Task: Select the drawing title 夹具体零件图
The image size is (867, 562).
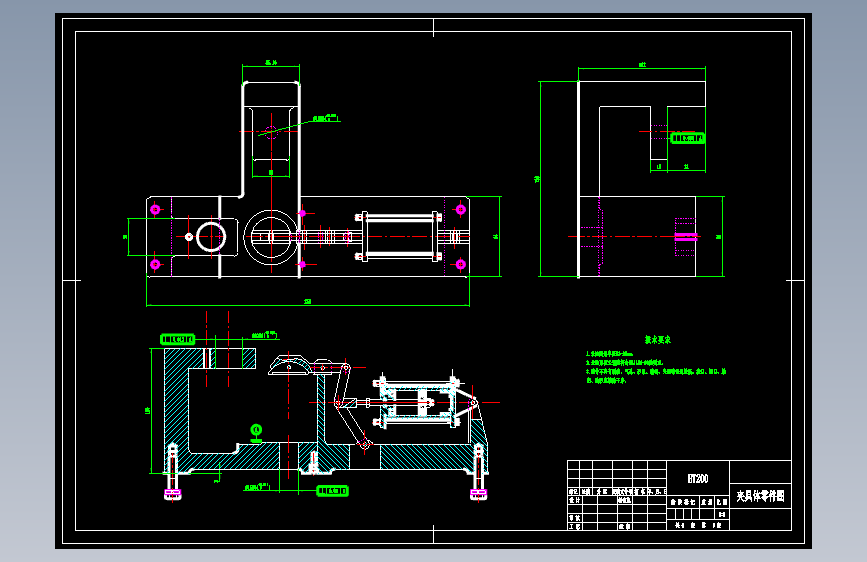Action: [x=760, y=496]
